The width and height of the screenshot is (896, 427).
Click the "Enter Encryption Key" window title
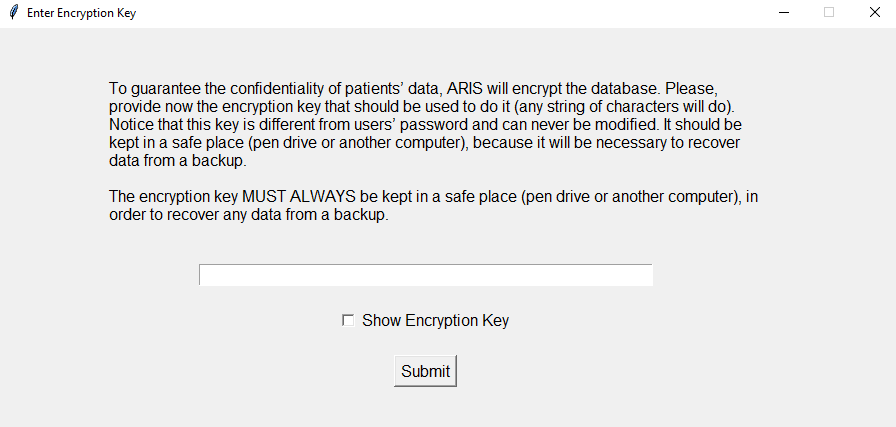(x=81, y=13)
